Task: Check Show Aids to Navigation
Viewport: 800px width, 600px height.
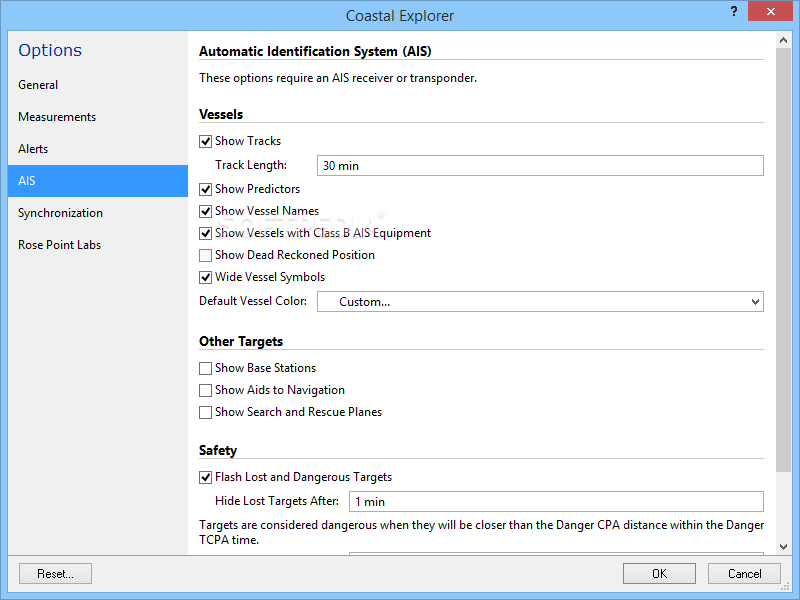Action: 206,390
